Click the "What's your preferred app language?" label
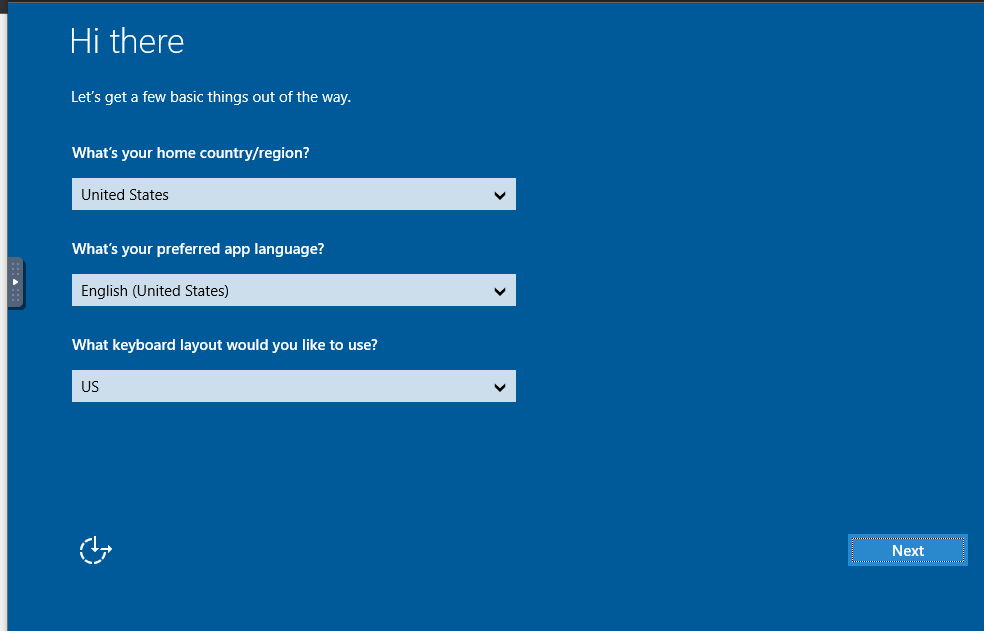Screen dimensions: 984x631 tap(198, 249)
